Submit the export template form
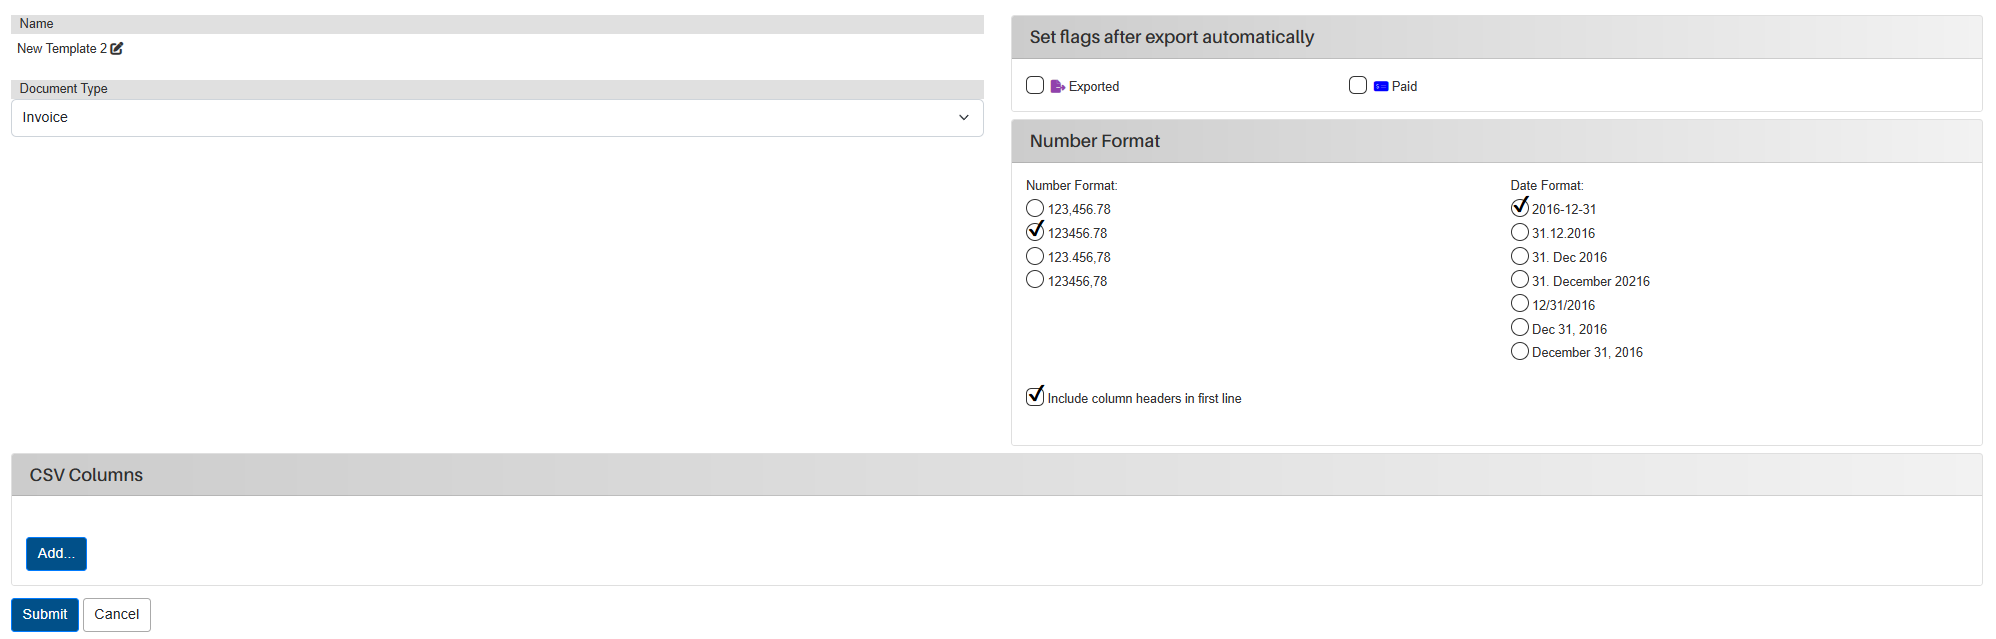 pos(45,615)
